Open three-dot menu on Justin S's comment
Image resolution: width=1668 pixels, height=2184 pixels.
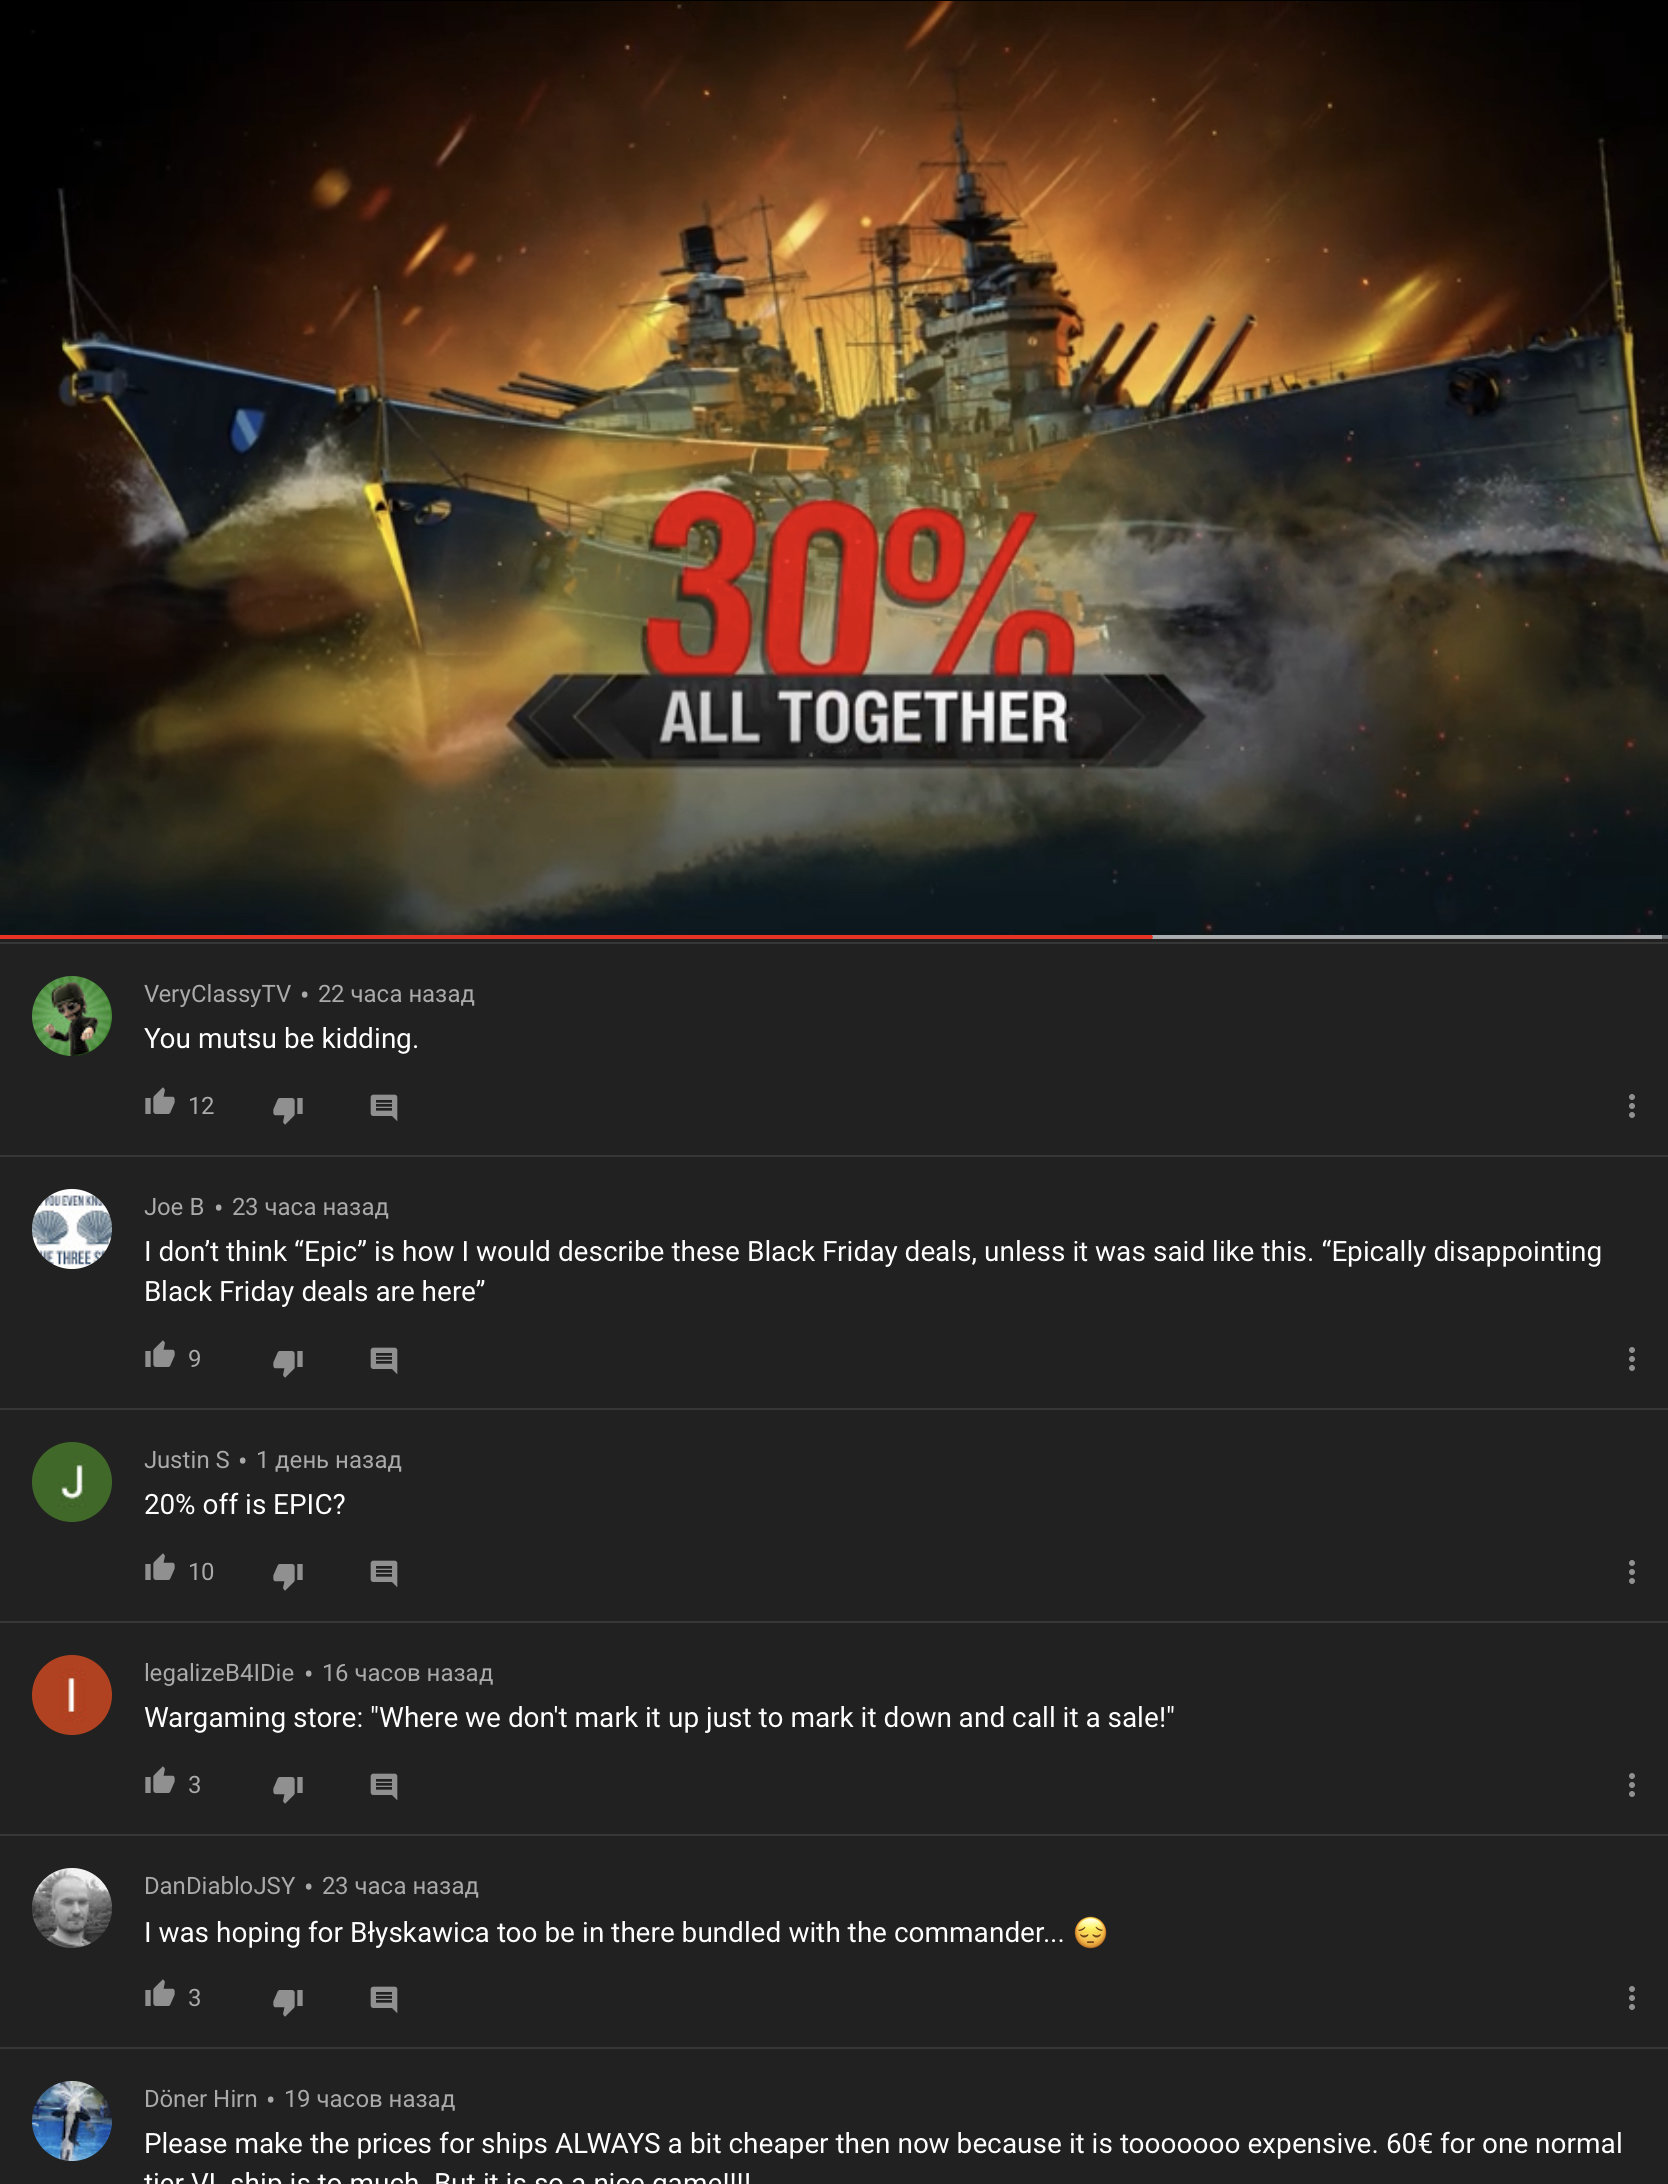[1632, 1572]
